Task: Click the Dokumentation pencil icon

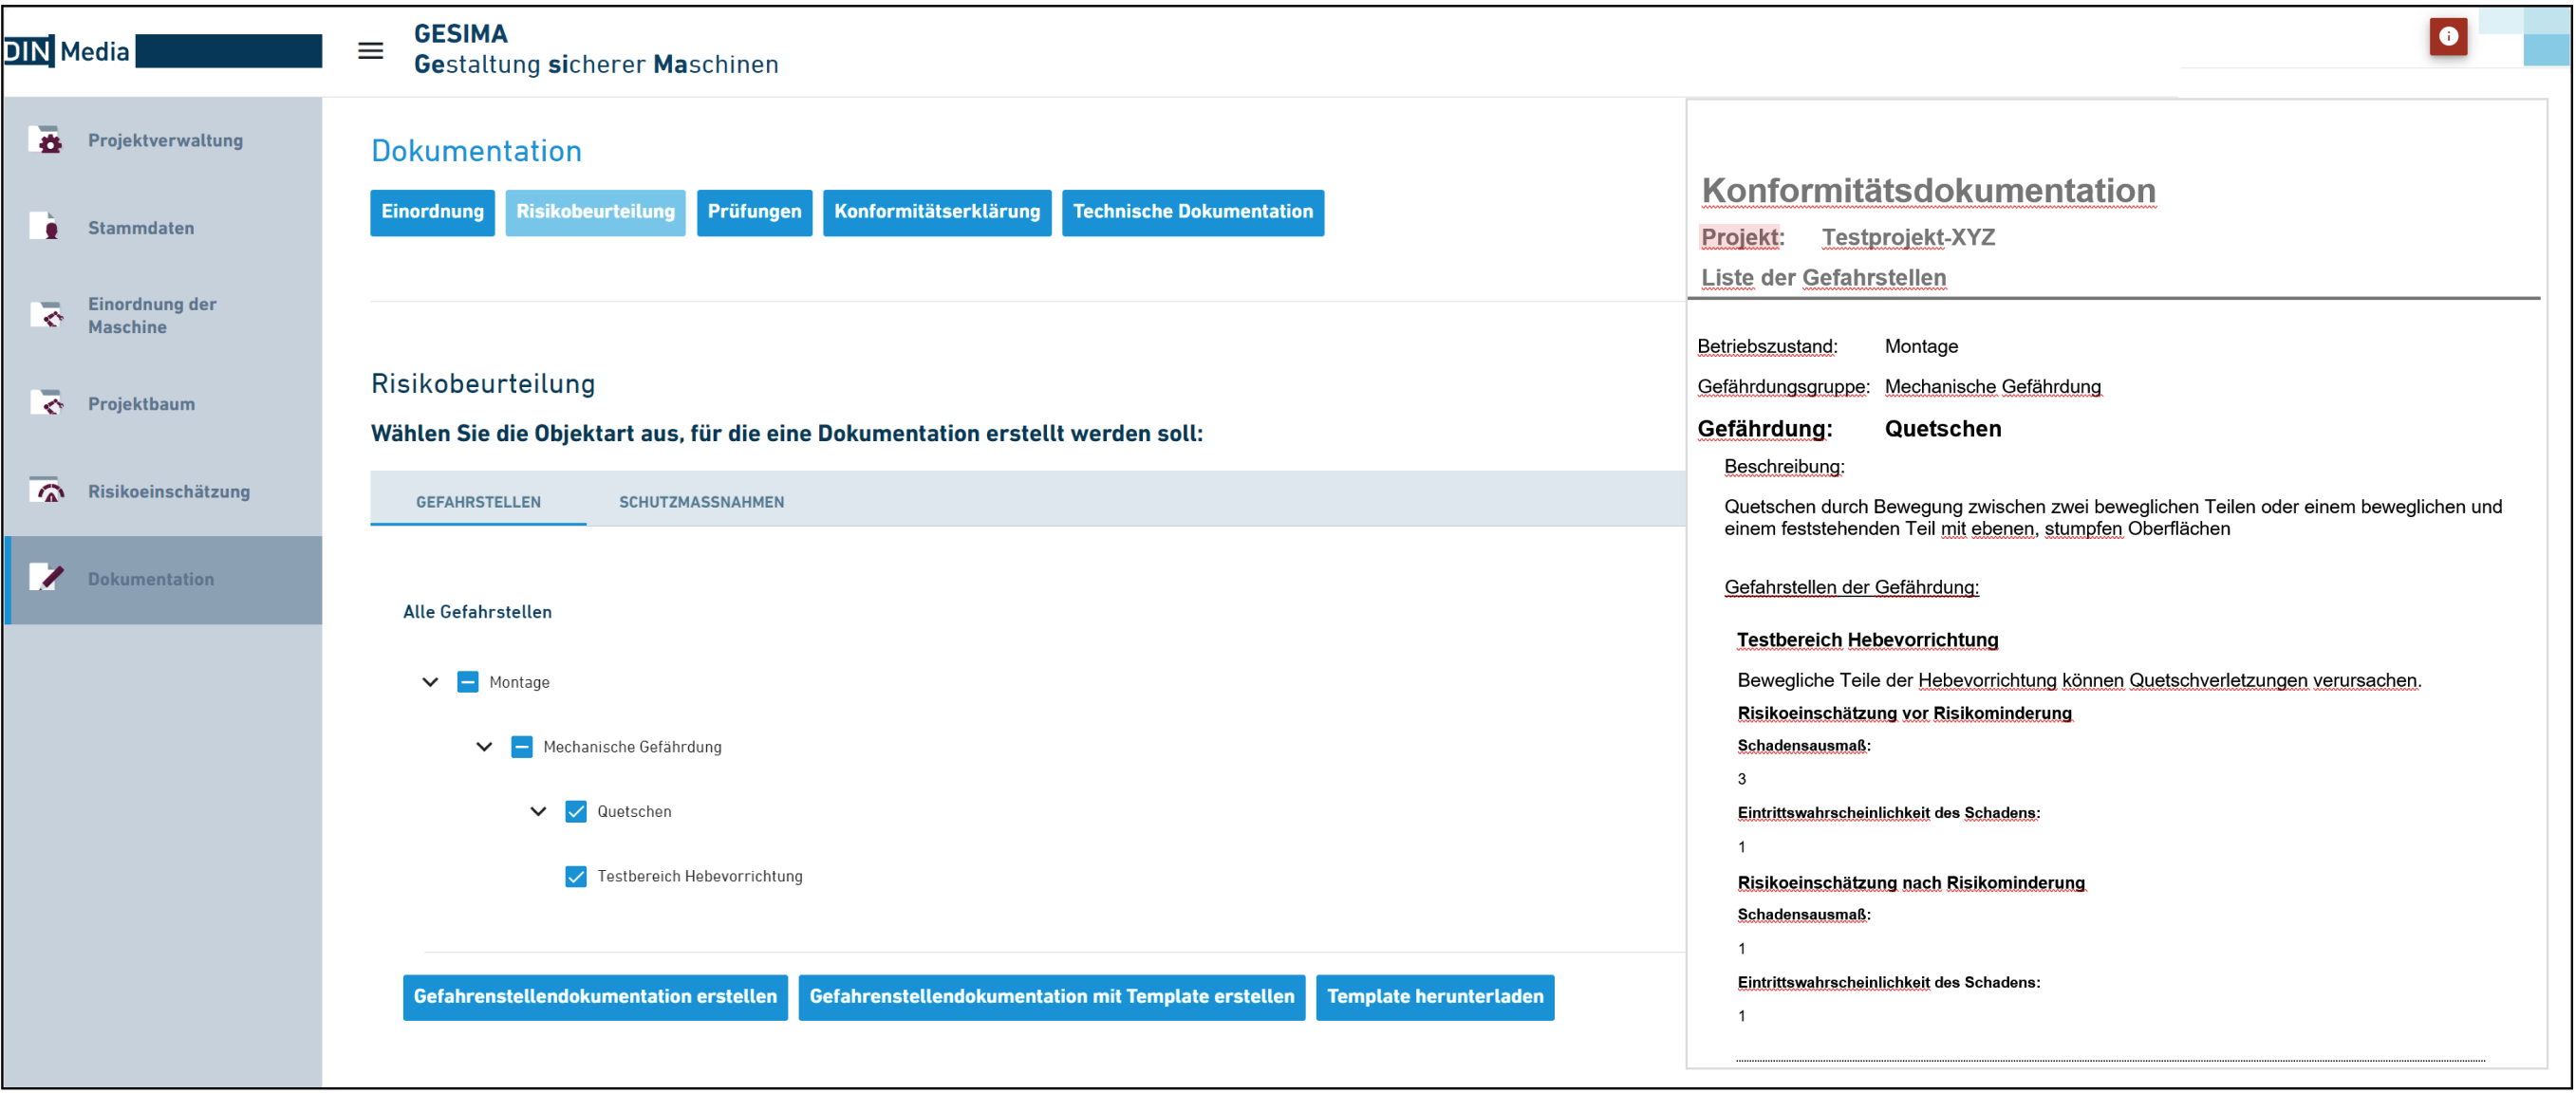Action: [46, 578]
